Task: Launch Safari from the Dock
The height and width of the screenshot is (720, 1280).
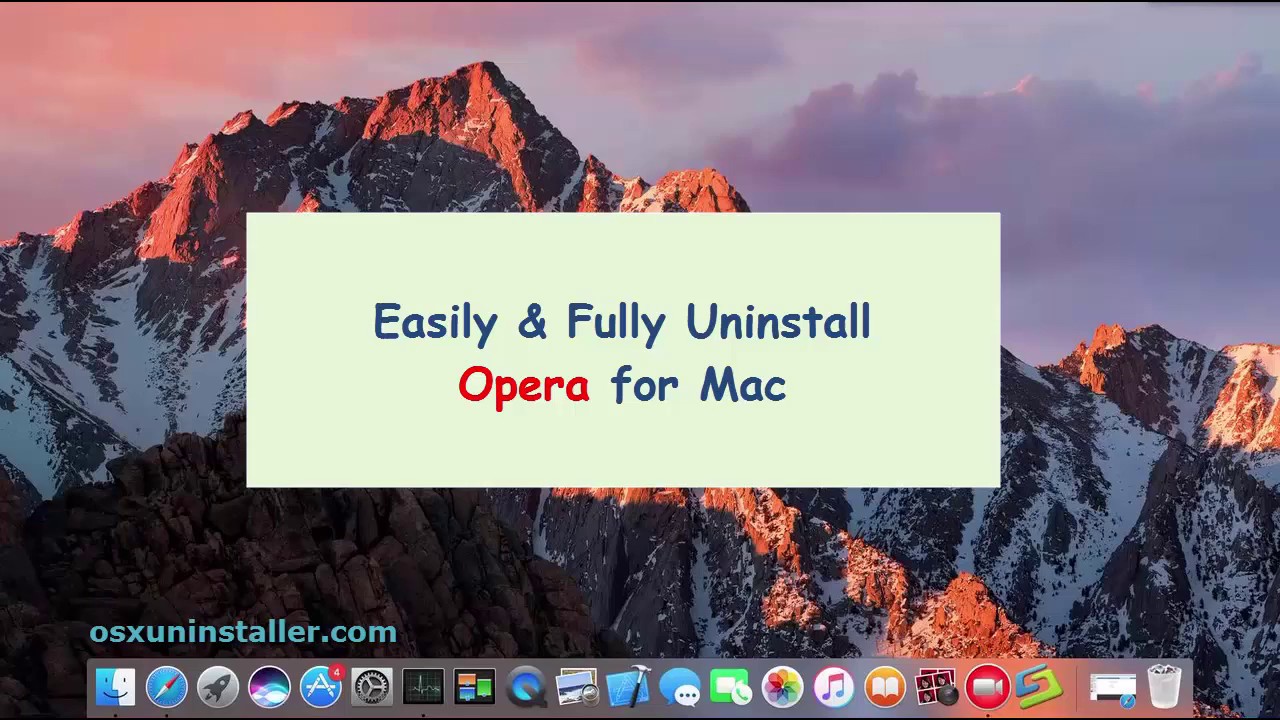Action: tap(167, 687)
